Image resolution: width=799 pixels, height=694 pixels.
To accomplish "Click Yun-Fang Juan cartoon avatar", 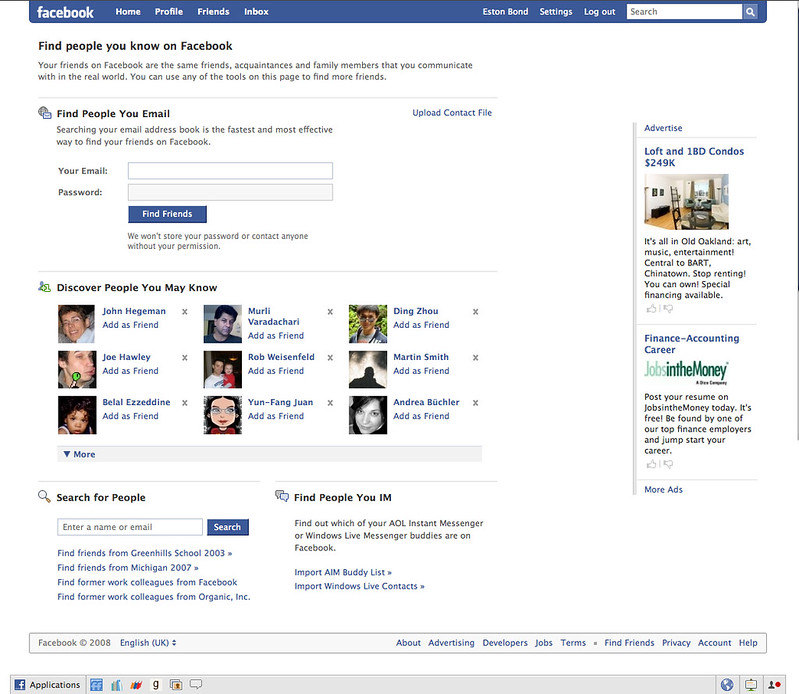I will point(223,415).
